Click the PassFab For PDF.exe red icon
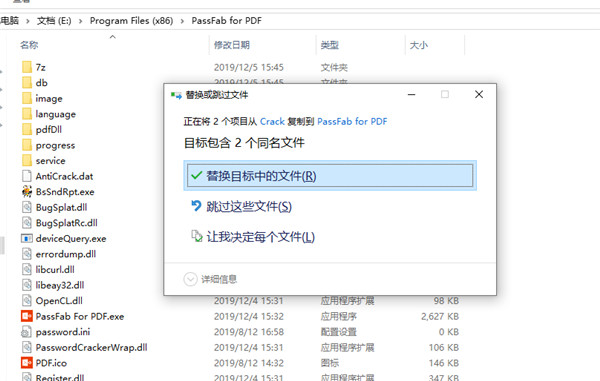 (x=27, y=316)
